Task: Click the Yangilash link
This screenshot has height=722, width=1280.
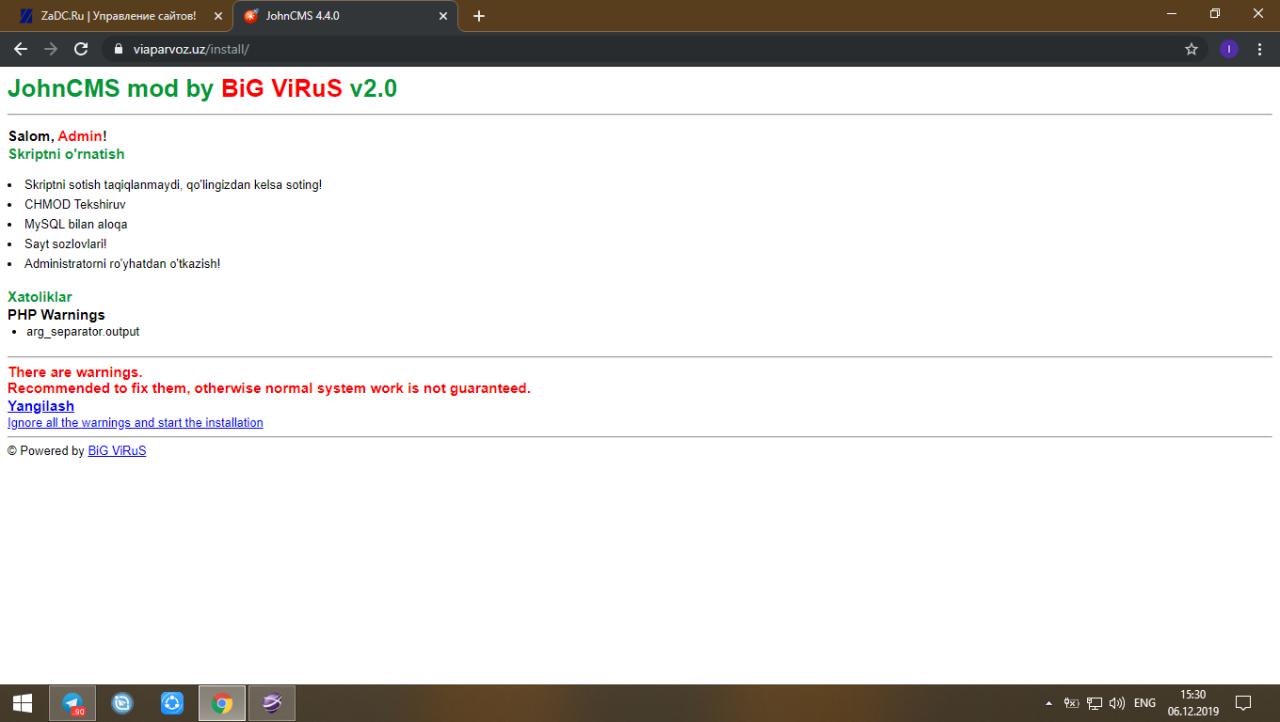Action: click(x=41, y=406)
